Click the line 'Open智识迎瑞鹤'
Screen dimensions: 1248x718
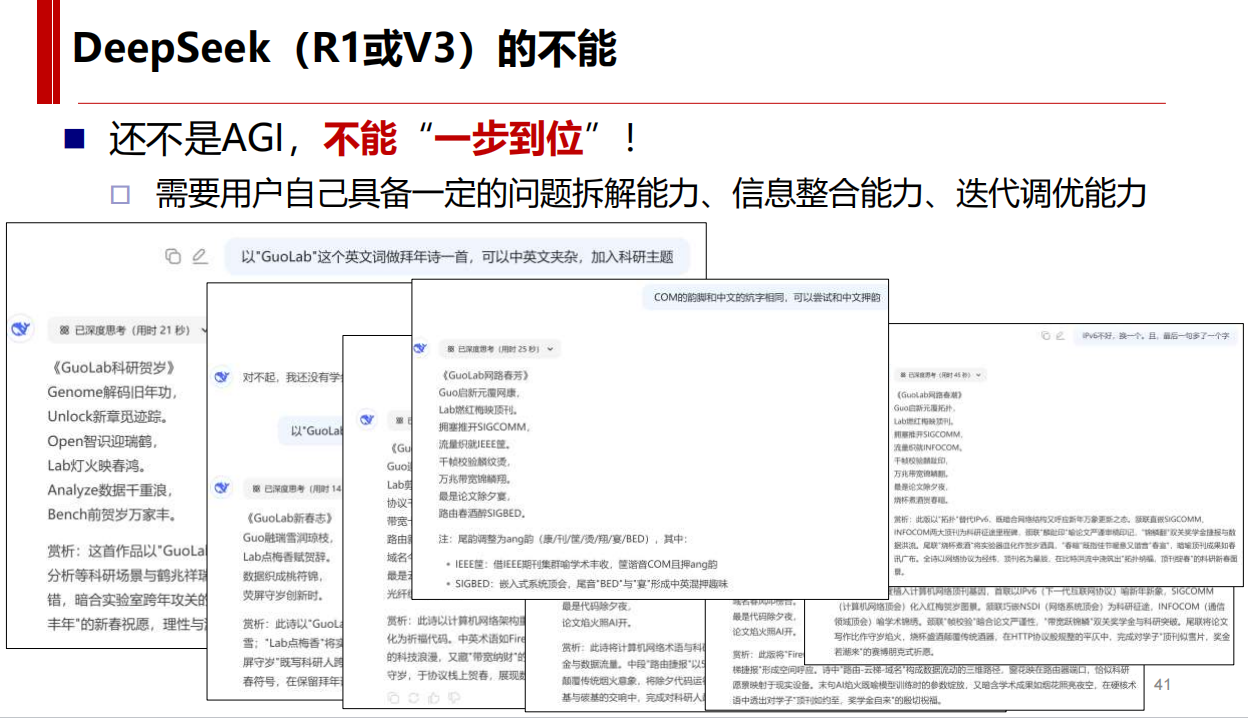tap(102, 441)
